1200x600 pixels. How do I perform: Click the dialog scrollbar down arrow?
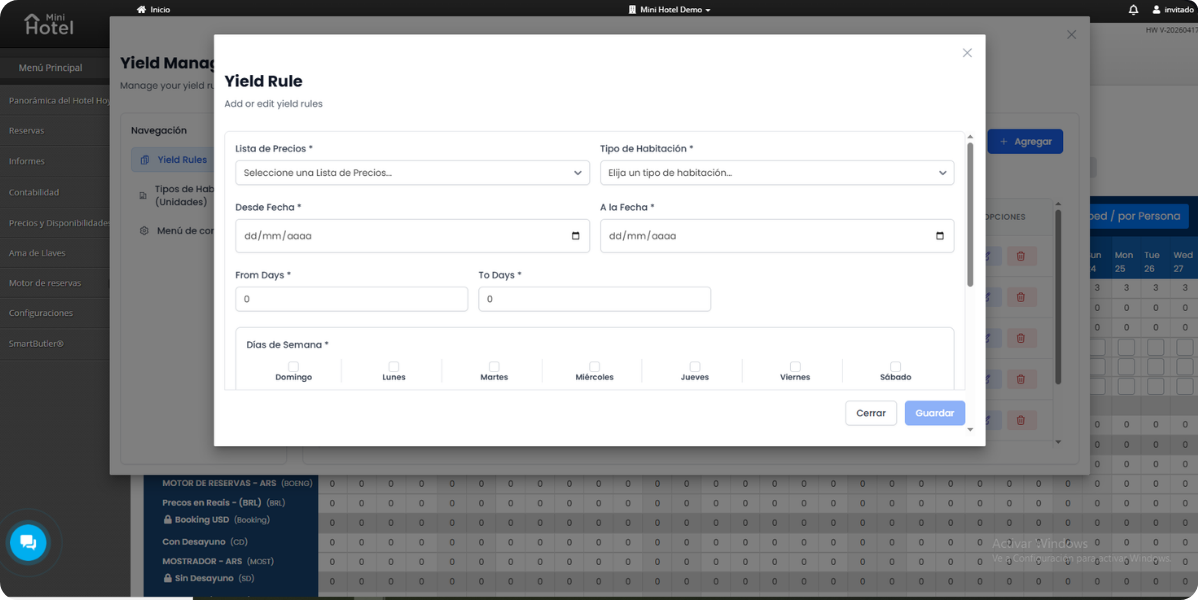click(x=970, y=429)
